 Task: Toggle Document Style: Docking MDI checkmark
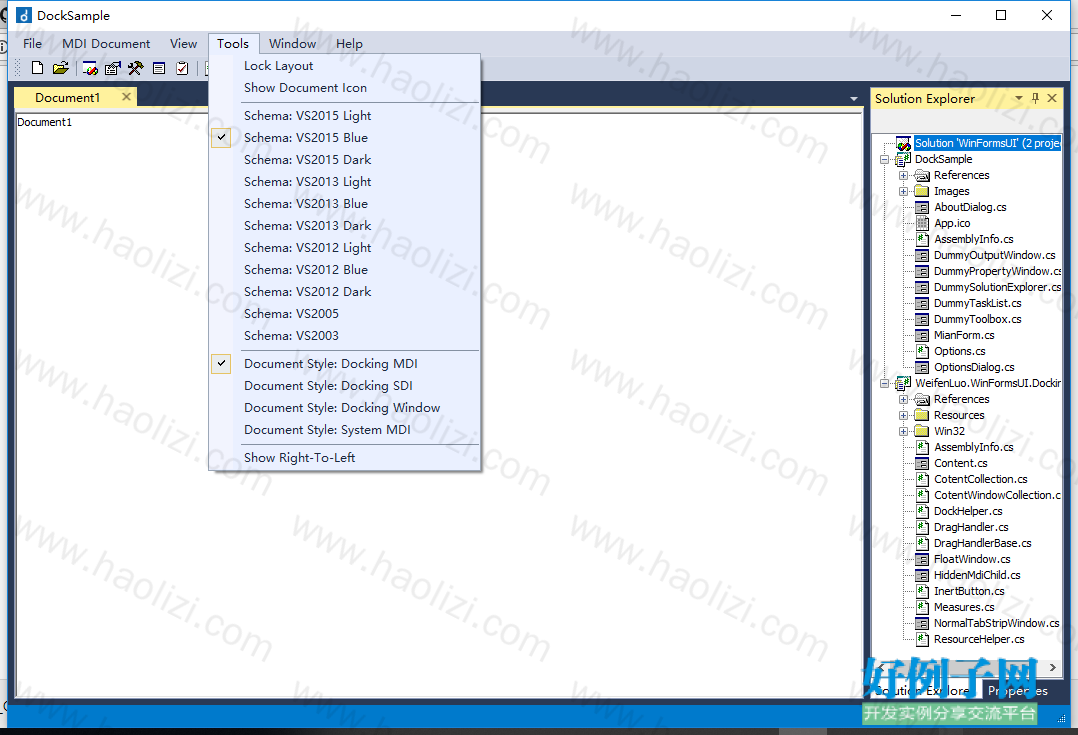[x=221, y=364]
